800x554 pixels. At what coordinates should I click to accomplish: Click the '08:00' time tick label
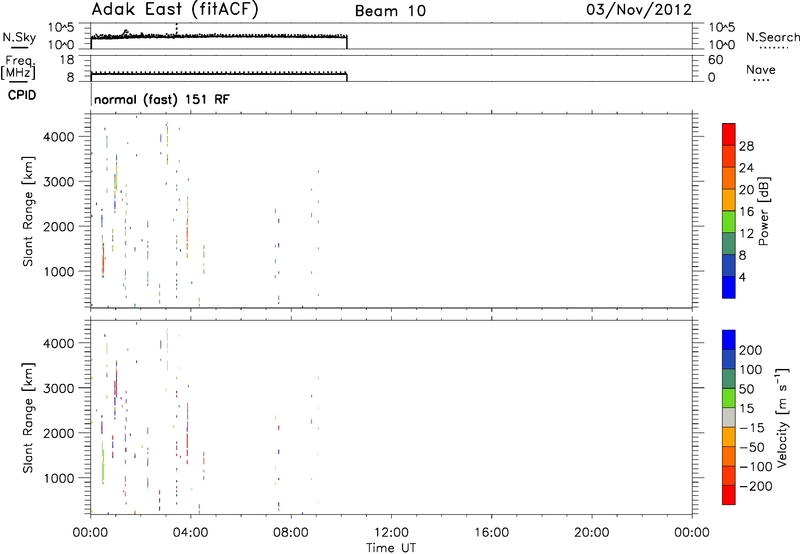[291, 533]
